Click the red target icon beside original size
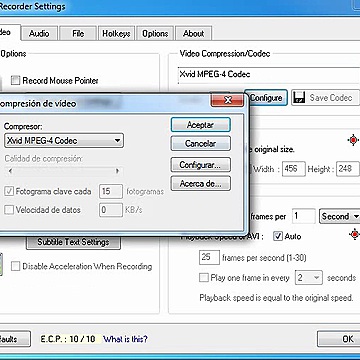 tap(353, 140)
